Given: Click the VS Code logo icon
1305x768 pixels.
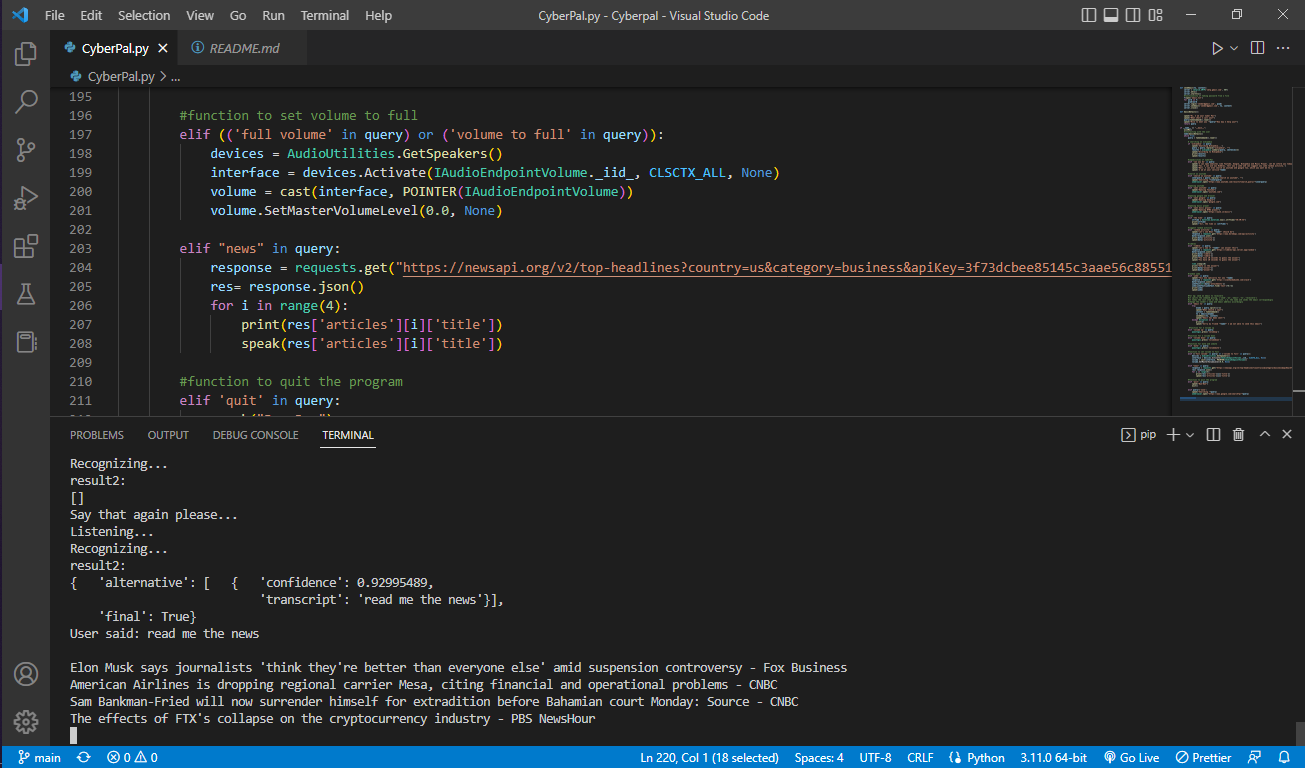Looking at the screenshot, I should click(19, 15).
